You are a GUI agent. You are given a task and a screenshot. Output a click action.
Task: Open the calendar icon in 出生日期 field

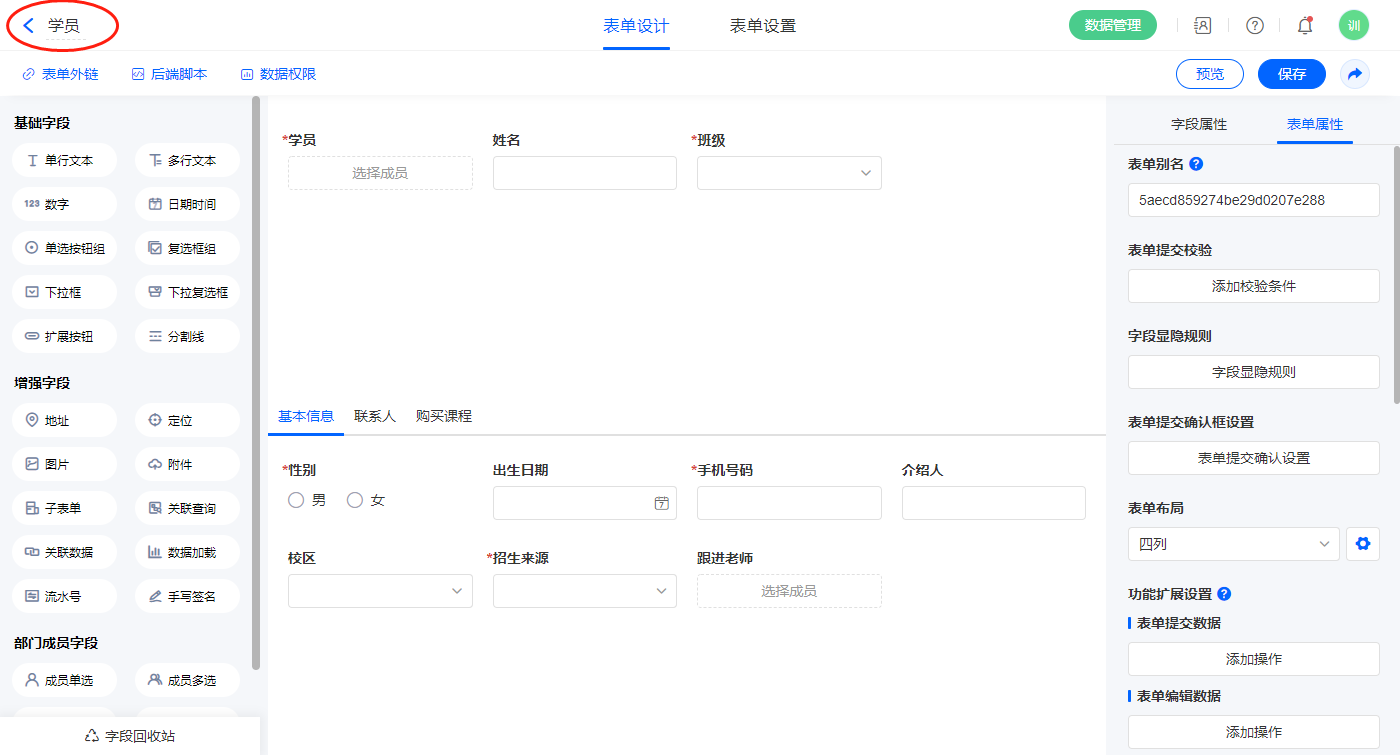tap(661, 503)
